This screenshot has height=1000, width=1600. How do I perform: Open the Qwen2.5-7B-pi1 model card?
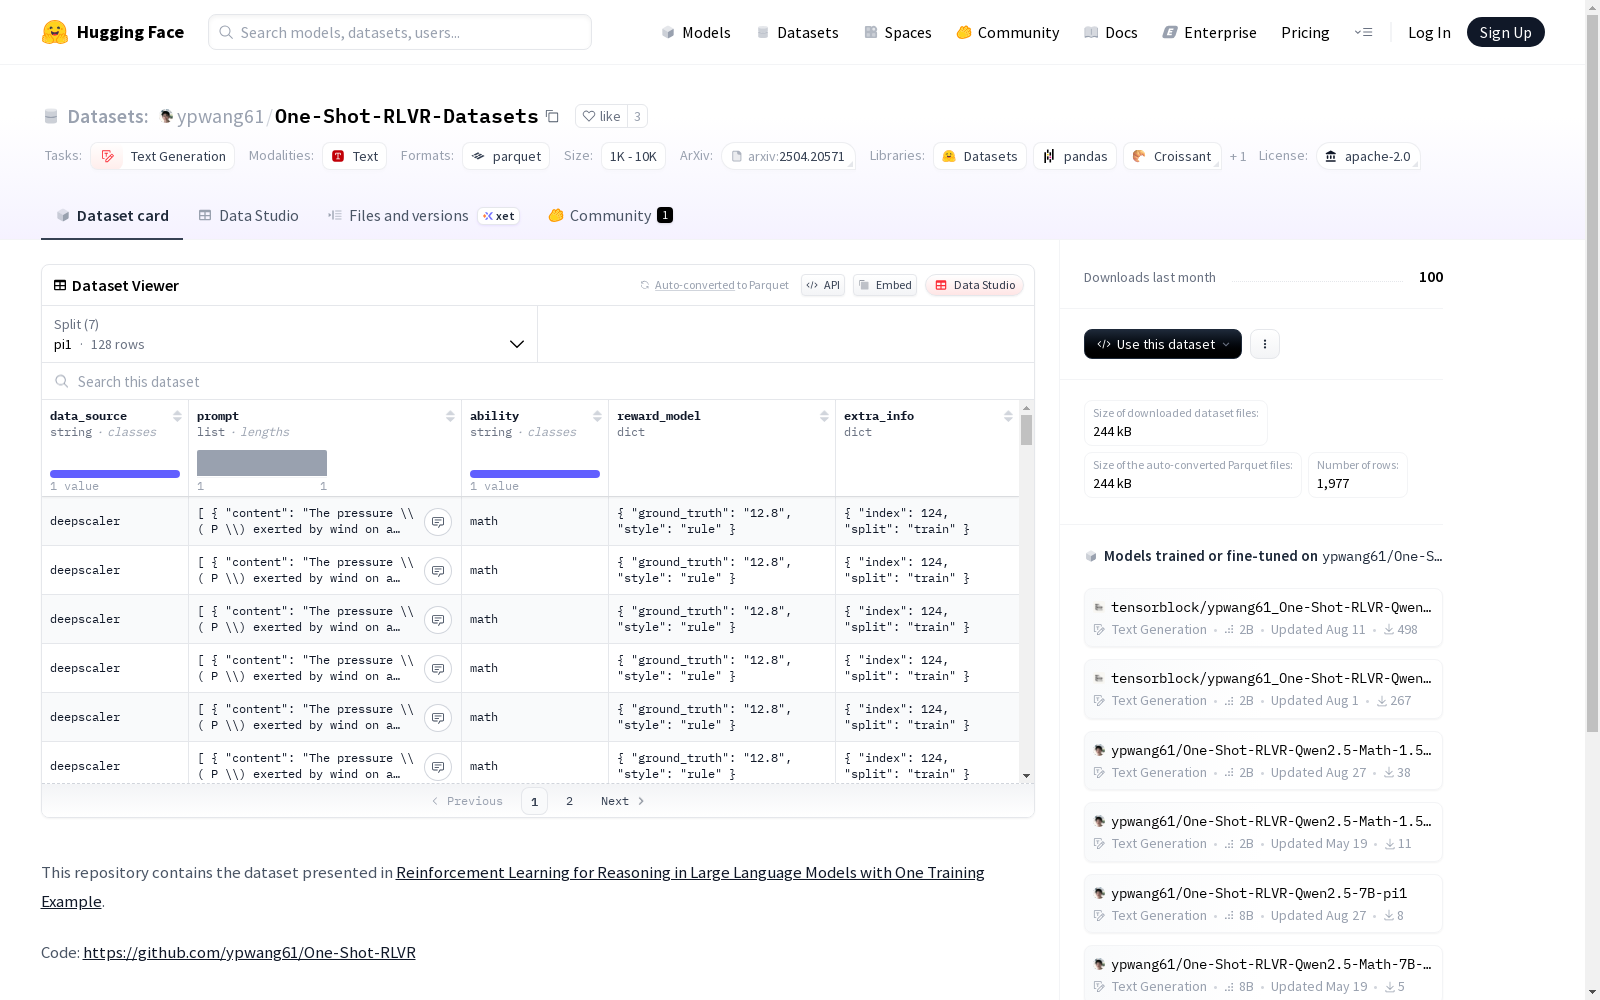[1263, 903]
